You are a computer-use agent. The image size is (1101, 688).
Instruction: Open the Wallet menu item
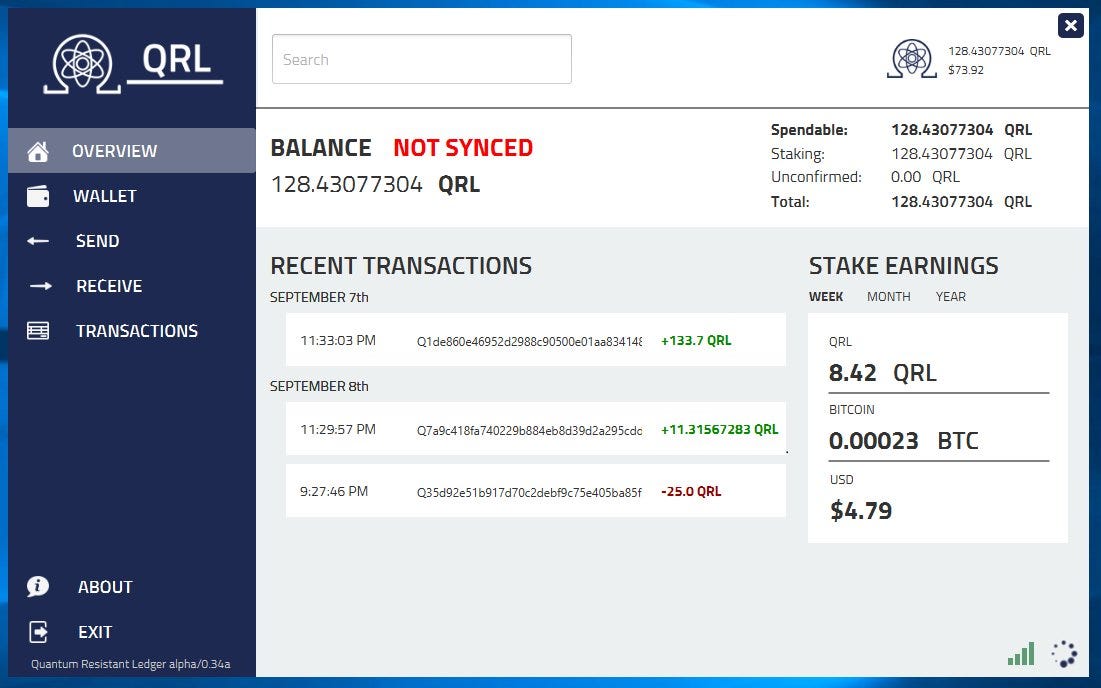click(x=132, y=196)
